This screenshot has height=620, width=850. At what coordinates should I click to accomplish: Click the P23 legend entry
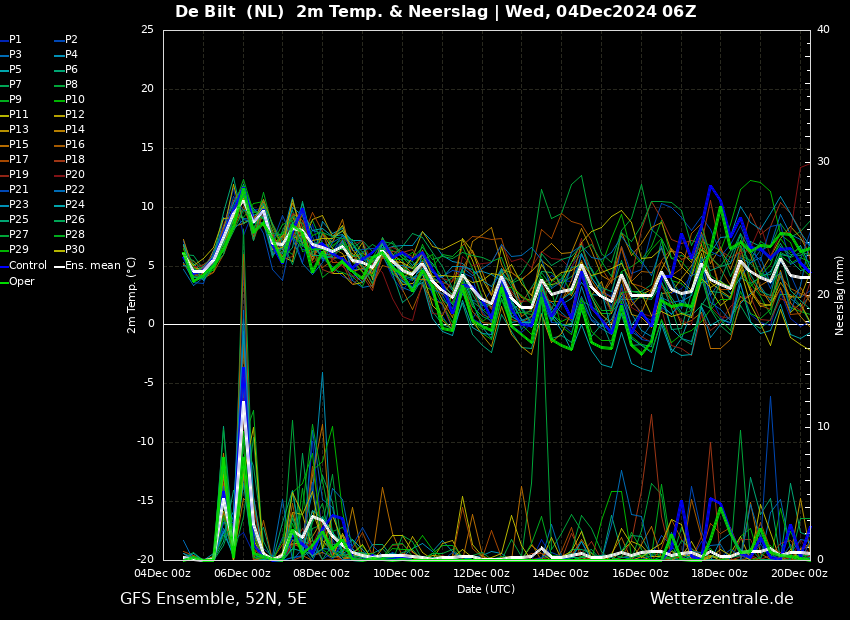point(19,205)
